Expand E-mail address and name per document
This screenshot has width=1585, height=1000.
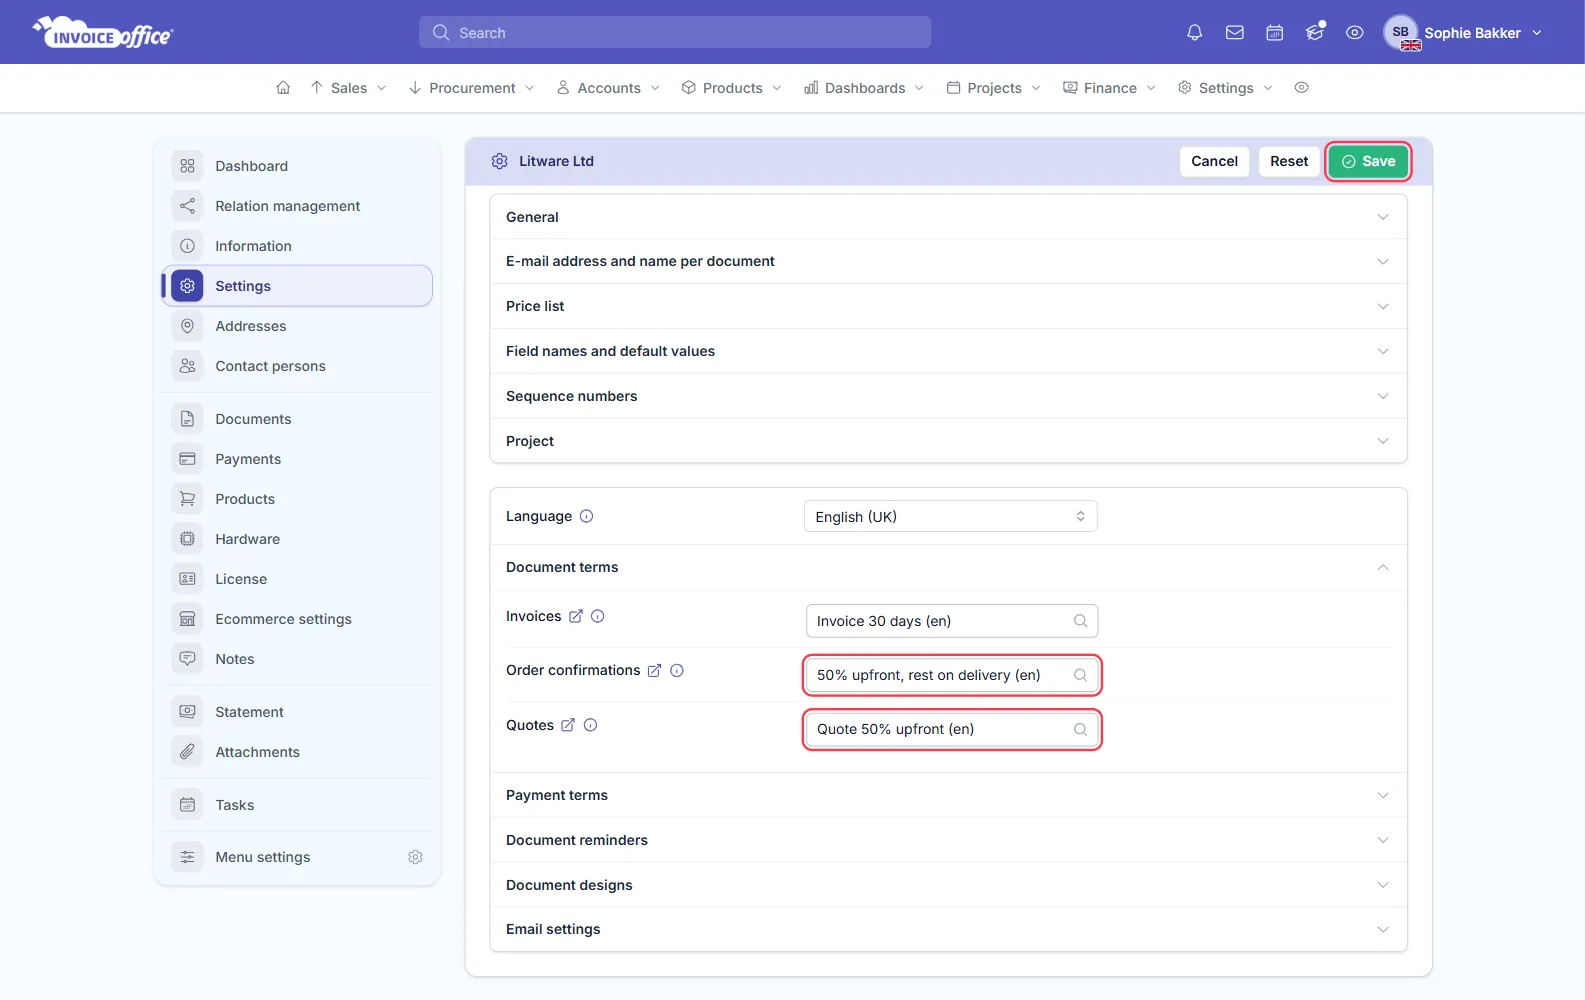point(948,261)
